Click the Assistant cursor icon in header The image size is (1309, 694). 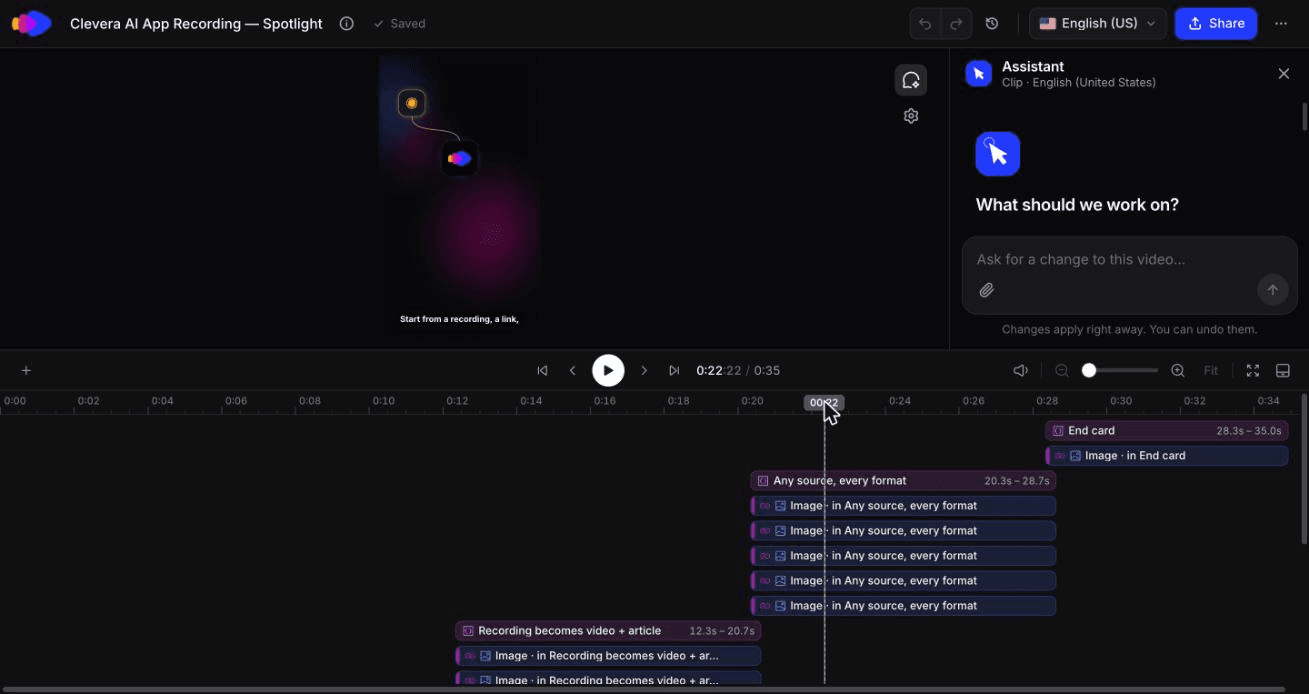pos(978,73)
